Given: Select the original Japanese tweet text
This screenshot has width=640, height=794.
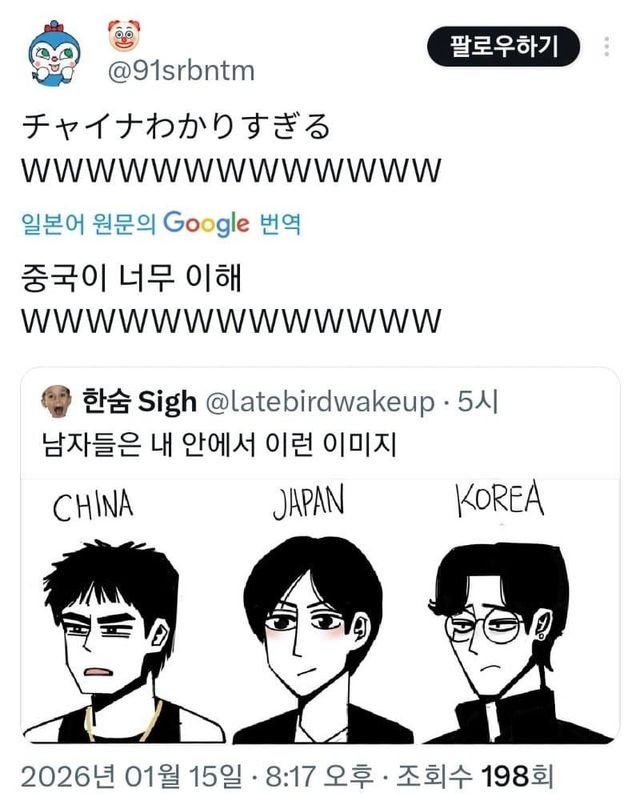Looking at the screenshot, I should (231, 148).
